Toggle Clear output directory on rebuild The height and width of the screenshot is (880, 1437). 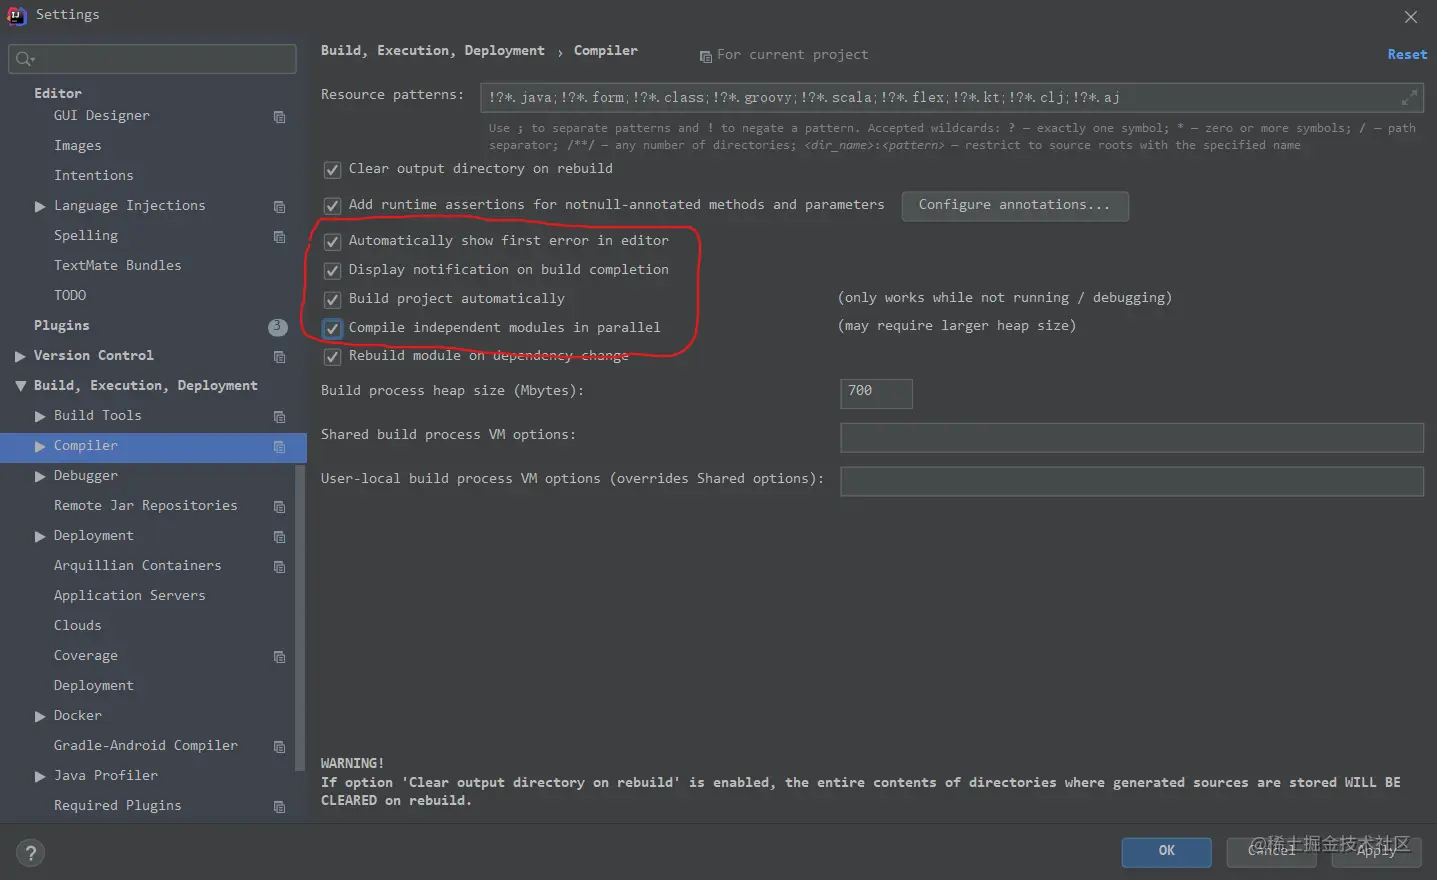332,170
